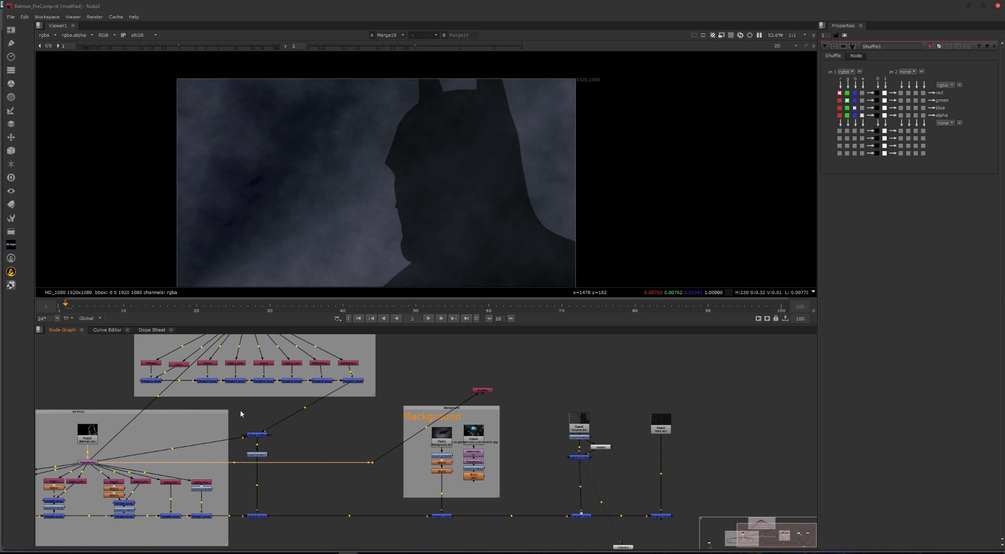Open the 3D nodes cube icon

pos(11,151)
